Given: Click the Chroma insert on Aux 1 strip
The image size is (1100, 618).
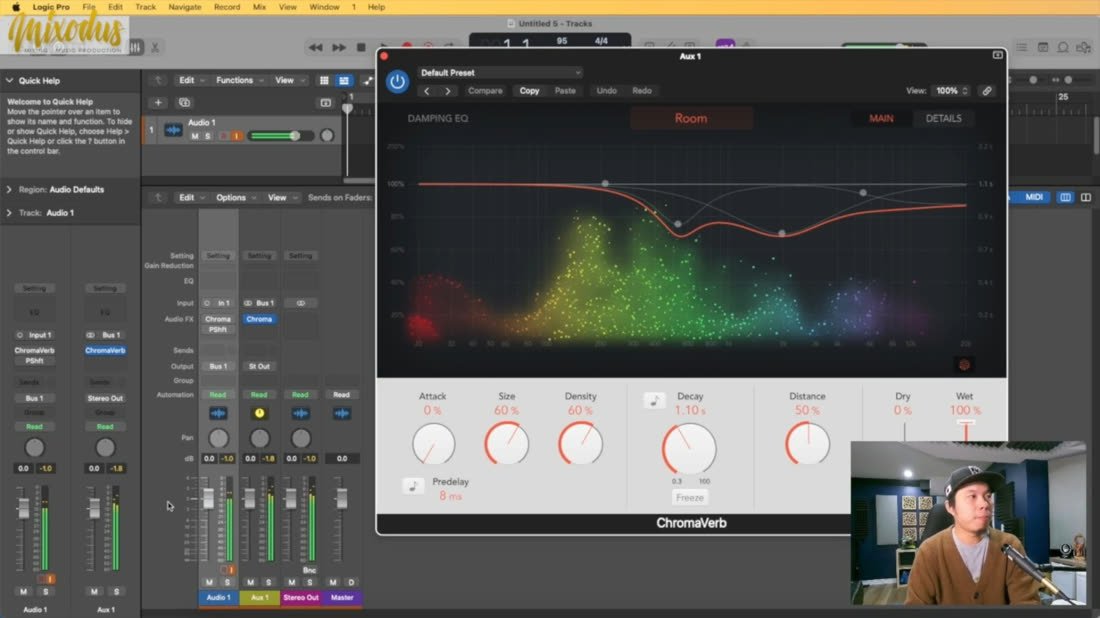Looking at the screenshot, I should point(259,319).
